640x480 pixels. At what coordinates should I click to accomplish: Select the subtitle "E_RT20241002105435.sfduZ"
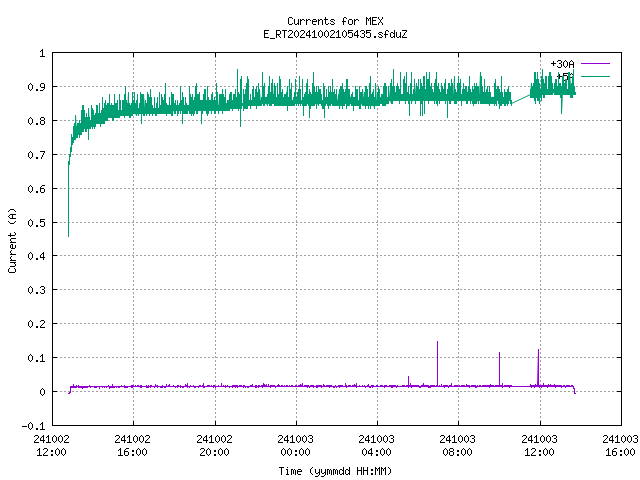coord(335,34)
